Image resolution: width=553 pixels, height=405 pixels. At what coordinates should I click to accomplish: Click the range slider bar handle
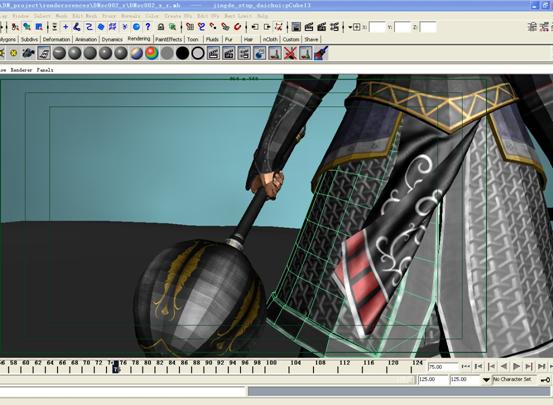[x=208, y=380]
